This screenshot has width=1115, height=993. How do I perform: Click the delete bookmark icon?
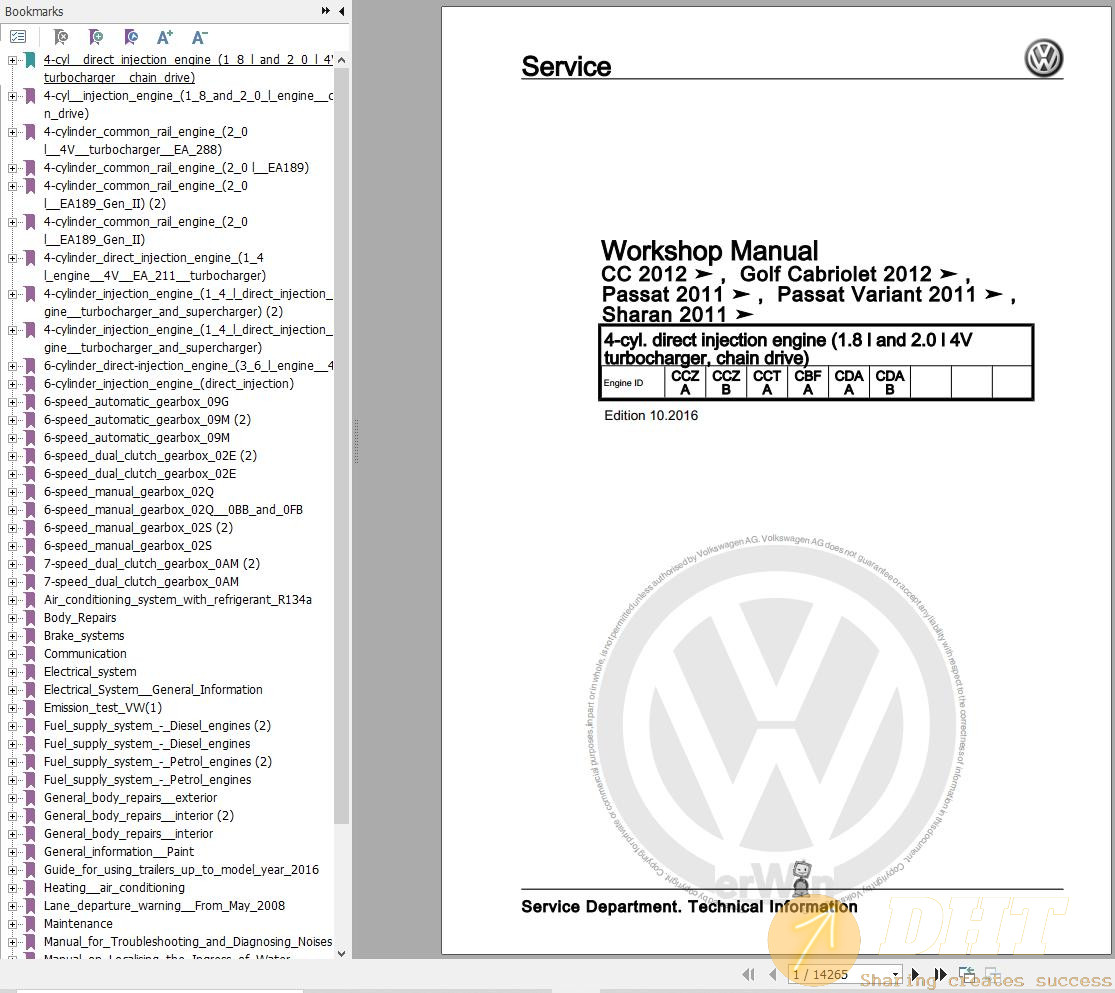pos(61,36)
